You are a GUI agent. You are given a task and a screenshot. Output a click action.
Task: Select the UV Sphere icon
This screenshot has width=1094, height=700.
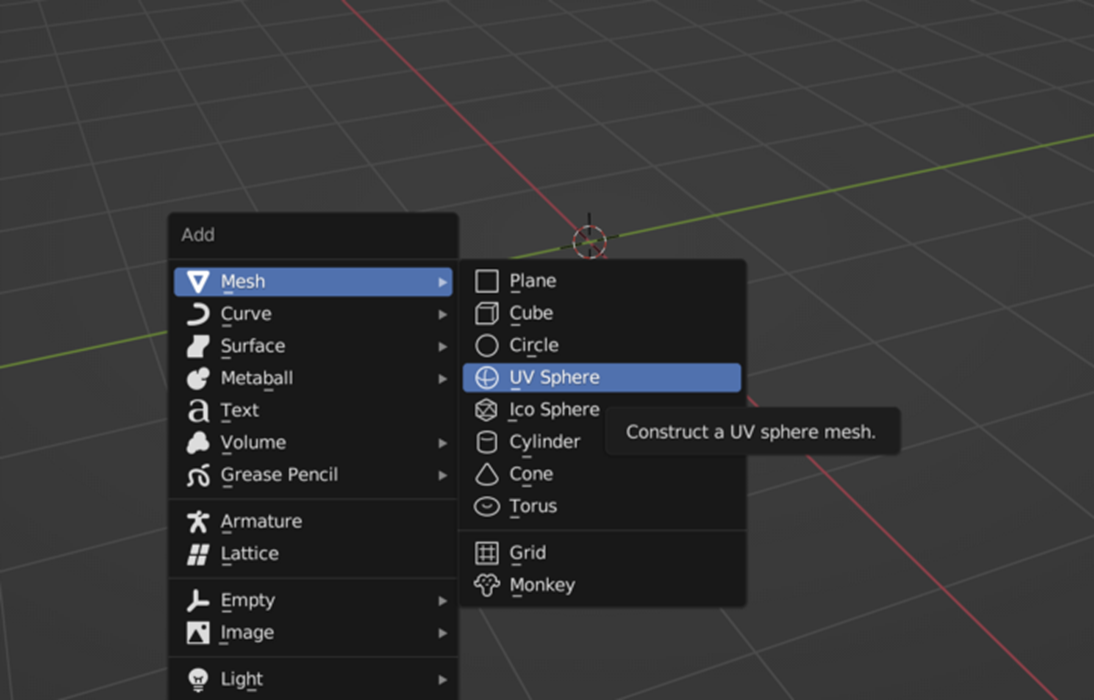click(x=486, y=378)
